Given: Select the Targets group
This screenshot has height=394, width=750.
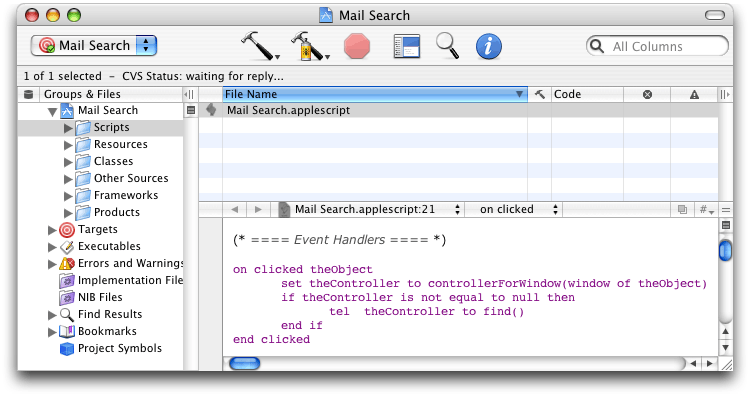Looking at the screenshot, I should 100,230.
